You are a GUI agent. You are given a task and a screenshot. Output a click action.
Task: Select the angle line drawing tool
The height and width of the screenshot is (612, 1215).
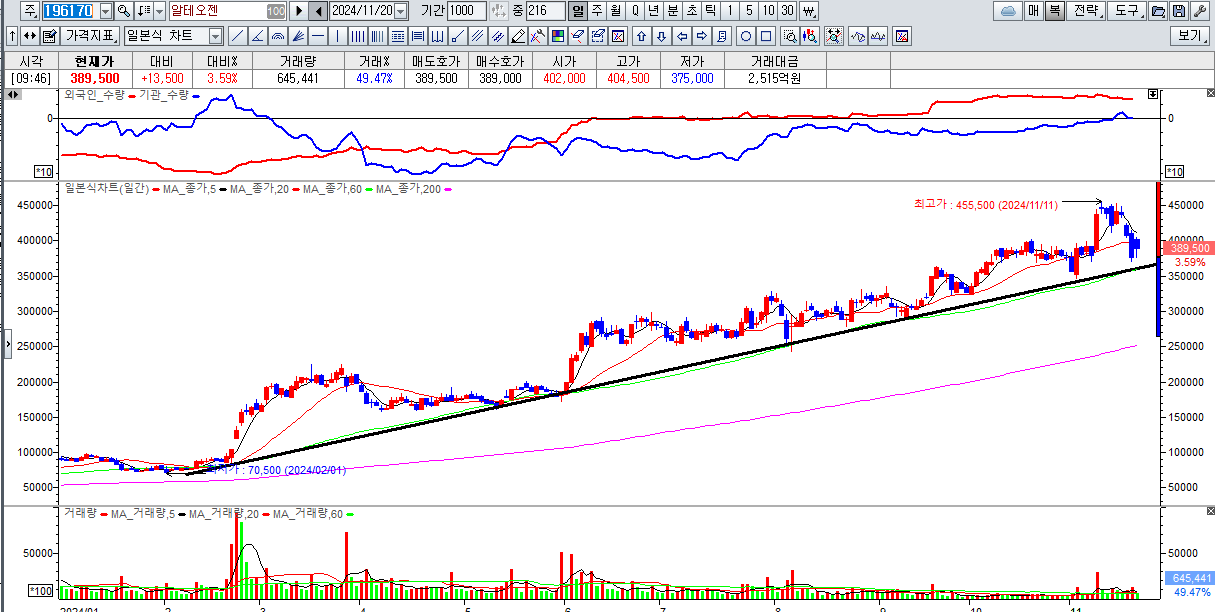tap(258, 36)
